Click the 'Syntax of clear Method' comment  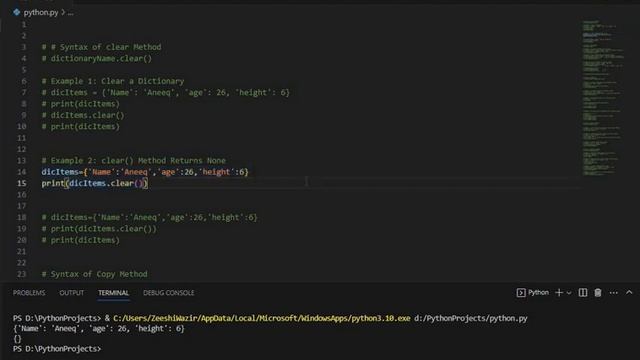[x=101, y=47]
